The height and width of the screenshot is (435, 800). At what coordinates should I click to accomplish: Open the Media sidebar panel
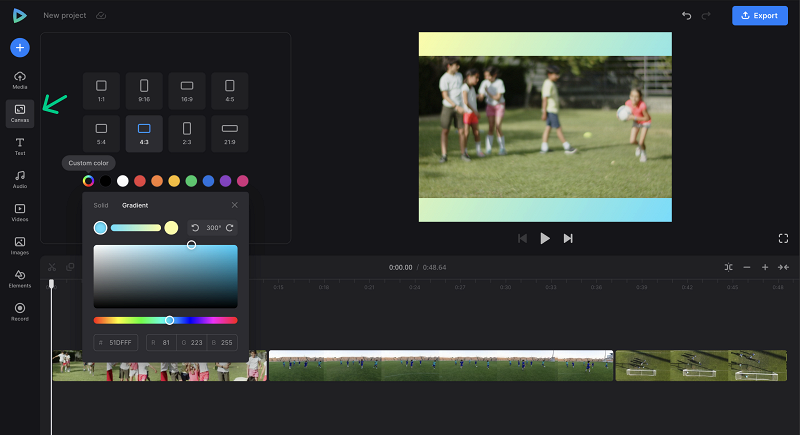20,80
